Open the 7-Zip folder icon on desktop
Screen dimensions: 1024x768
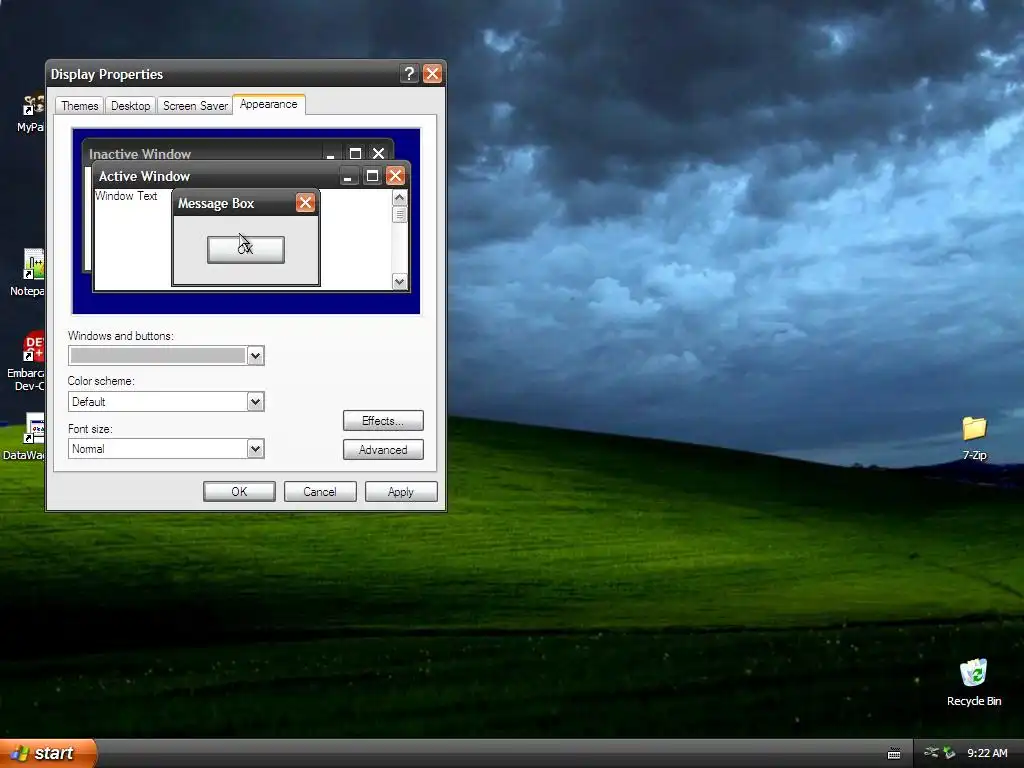974,429
